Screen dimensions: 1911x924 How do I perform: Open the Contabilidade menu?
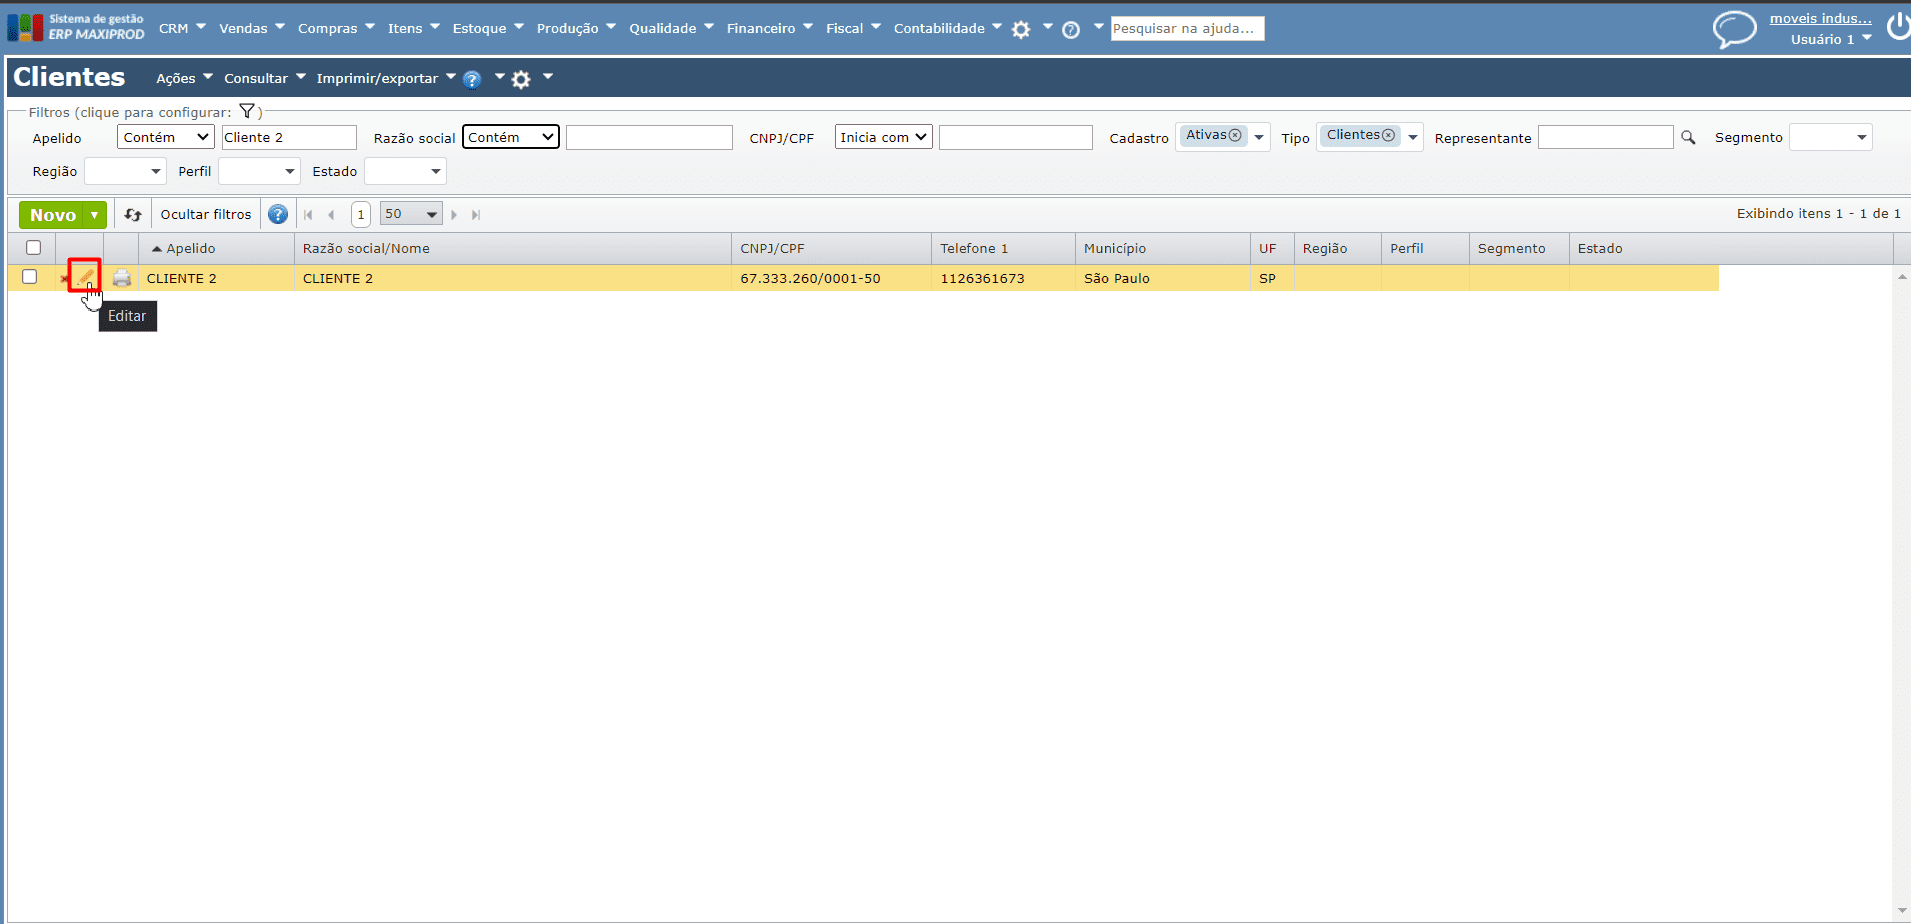(947, 28)
